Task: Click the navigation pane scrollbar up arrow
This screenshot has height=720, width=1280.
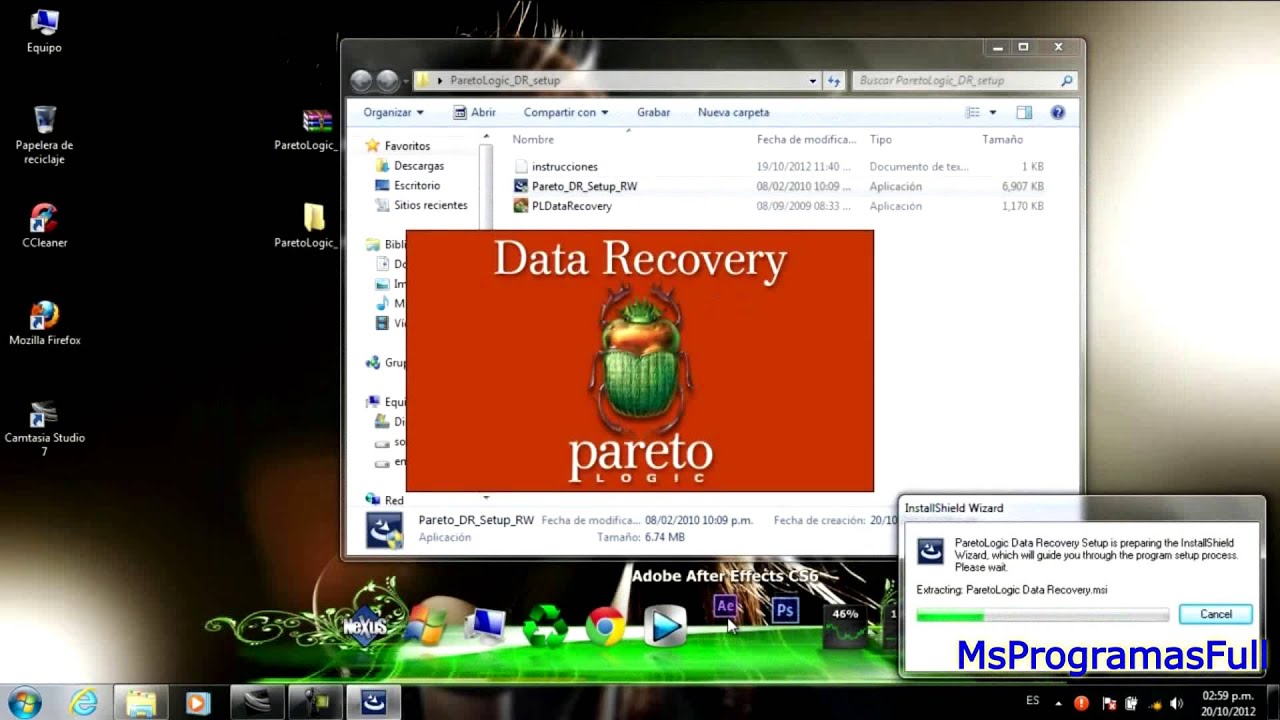Action: 486,137
